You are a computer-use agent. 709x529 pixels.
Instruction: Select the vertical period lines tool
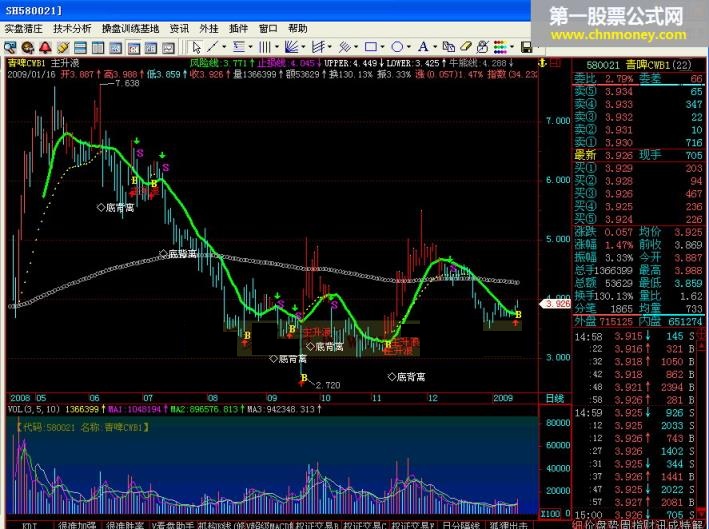(x=265, y=47)
